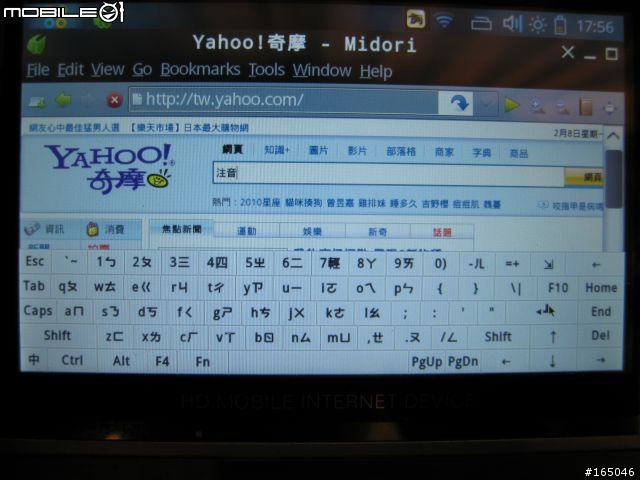Click the yellow Yahoo search button
This screenshot has width=640, height=480.
pyautogui.click(x=583, y=178)
